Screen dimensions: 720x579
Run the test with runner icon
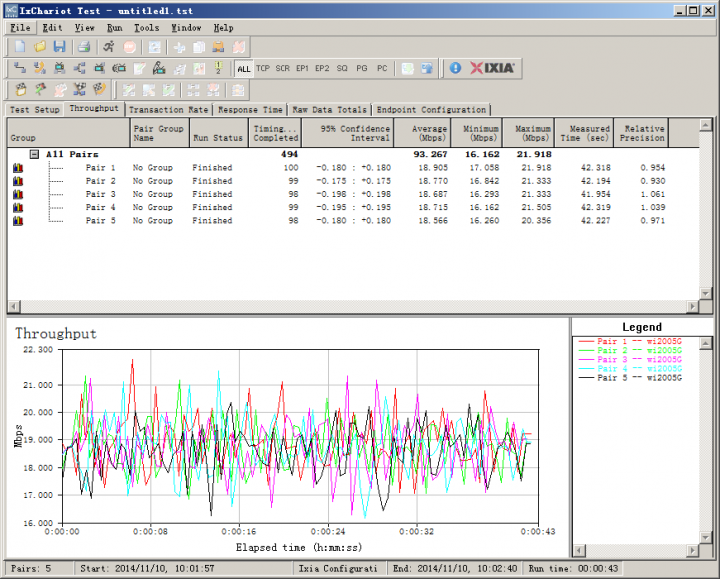click(x=109, y=46)
